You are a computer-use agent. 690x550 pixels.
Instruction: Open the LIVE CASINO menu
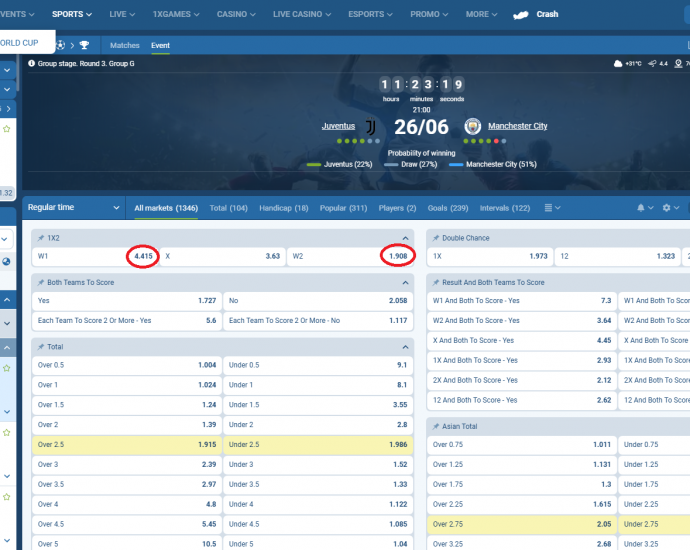[302, 14]
